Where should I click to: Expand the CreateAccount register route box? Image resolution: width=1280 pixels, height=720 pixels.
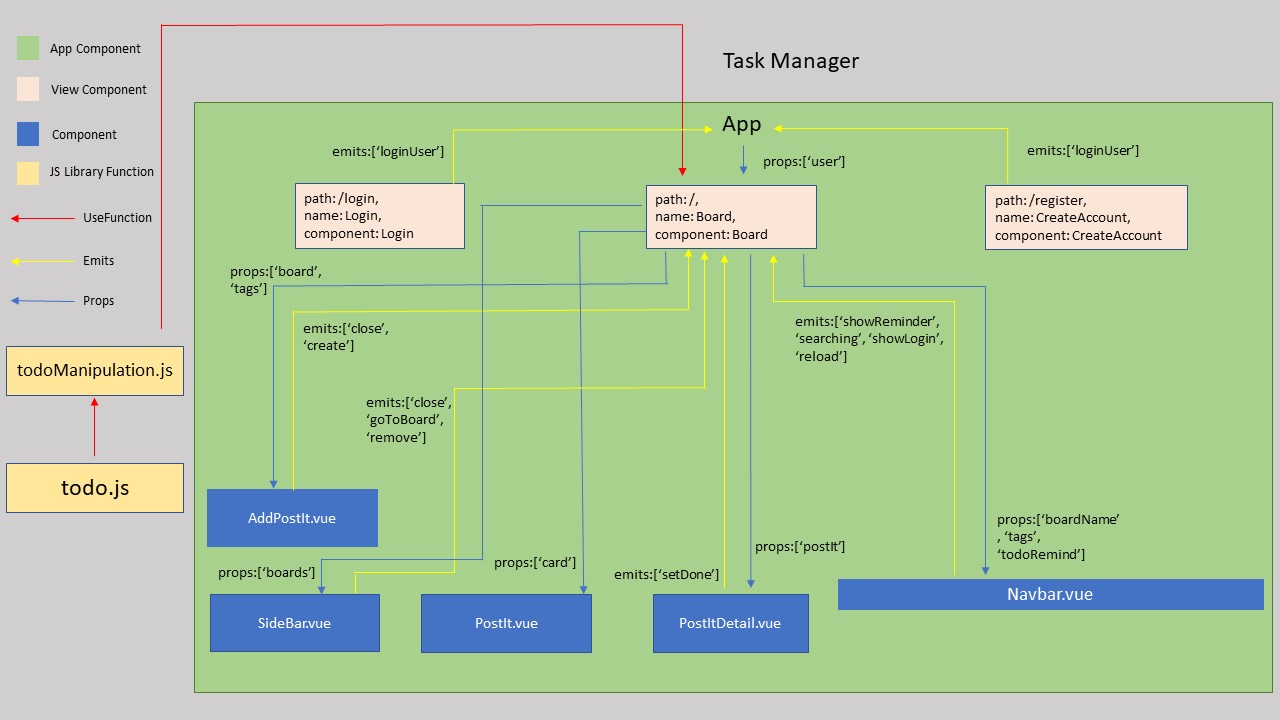point(1086,217)
